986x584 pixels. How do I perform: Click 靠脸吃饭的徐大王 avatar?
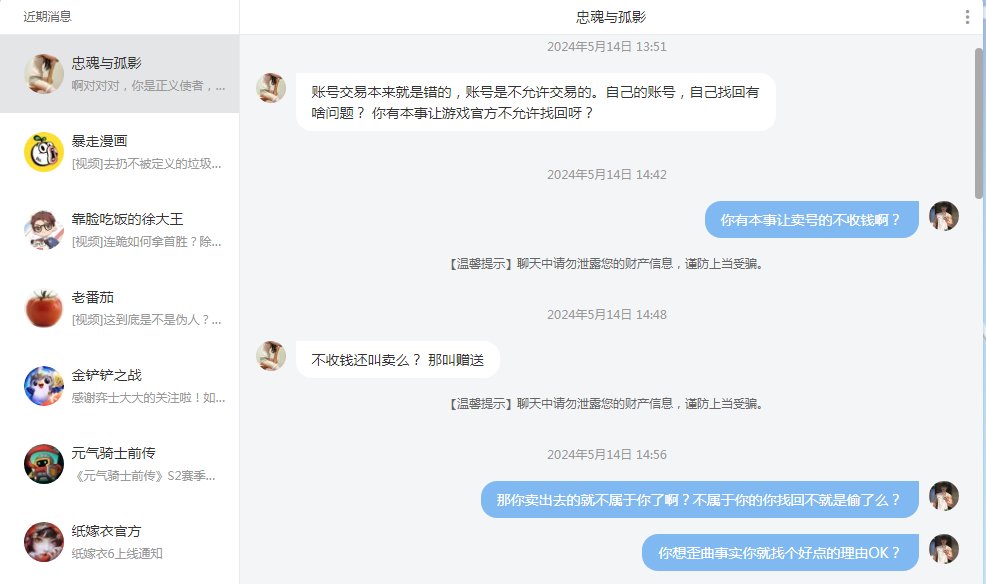pos(44,230)
